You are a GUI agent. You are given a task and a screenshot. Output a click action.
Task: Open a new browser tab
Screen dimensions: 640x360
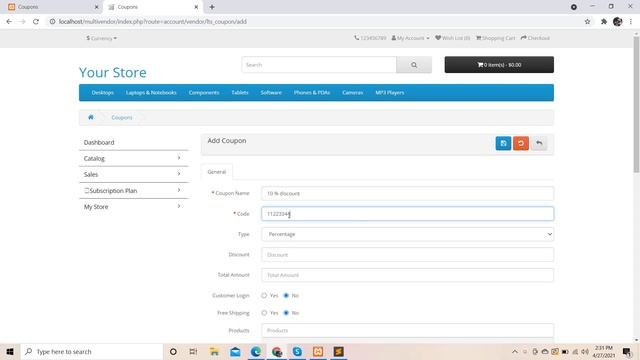212,7
